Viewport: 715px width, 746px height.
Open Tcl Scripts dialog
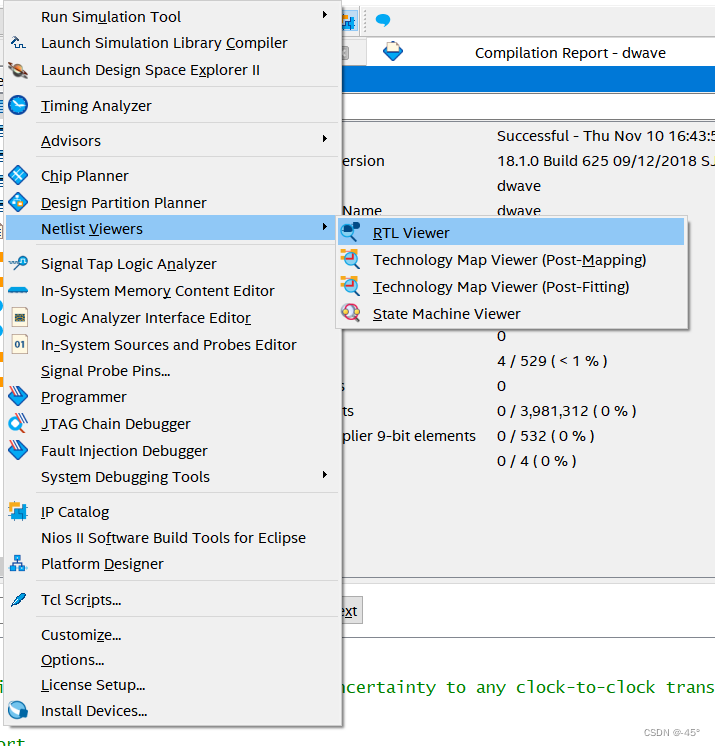coord(171,600)
